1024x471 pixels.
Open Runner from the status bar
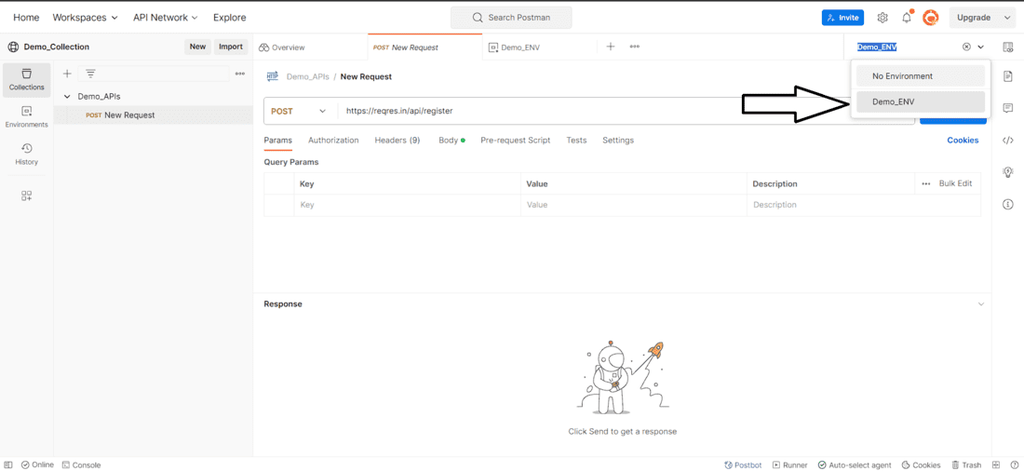790,465
